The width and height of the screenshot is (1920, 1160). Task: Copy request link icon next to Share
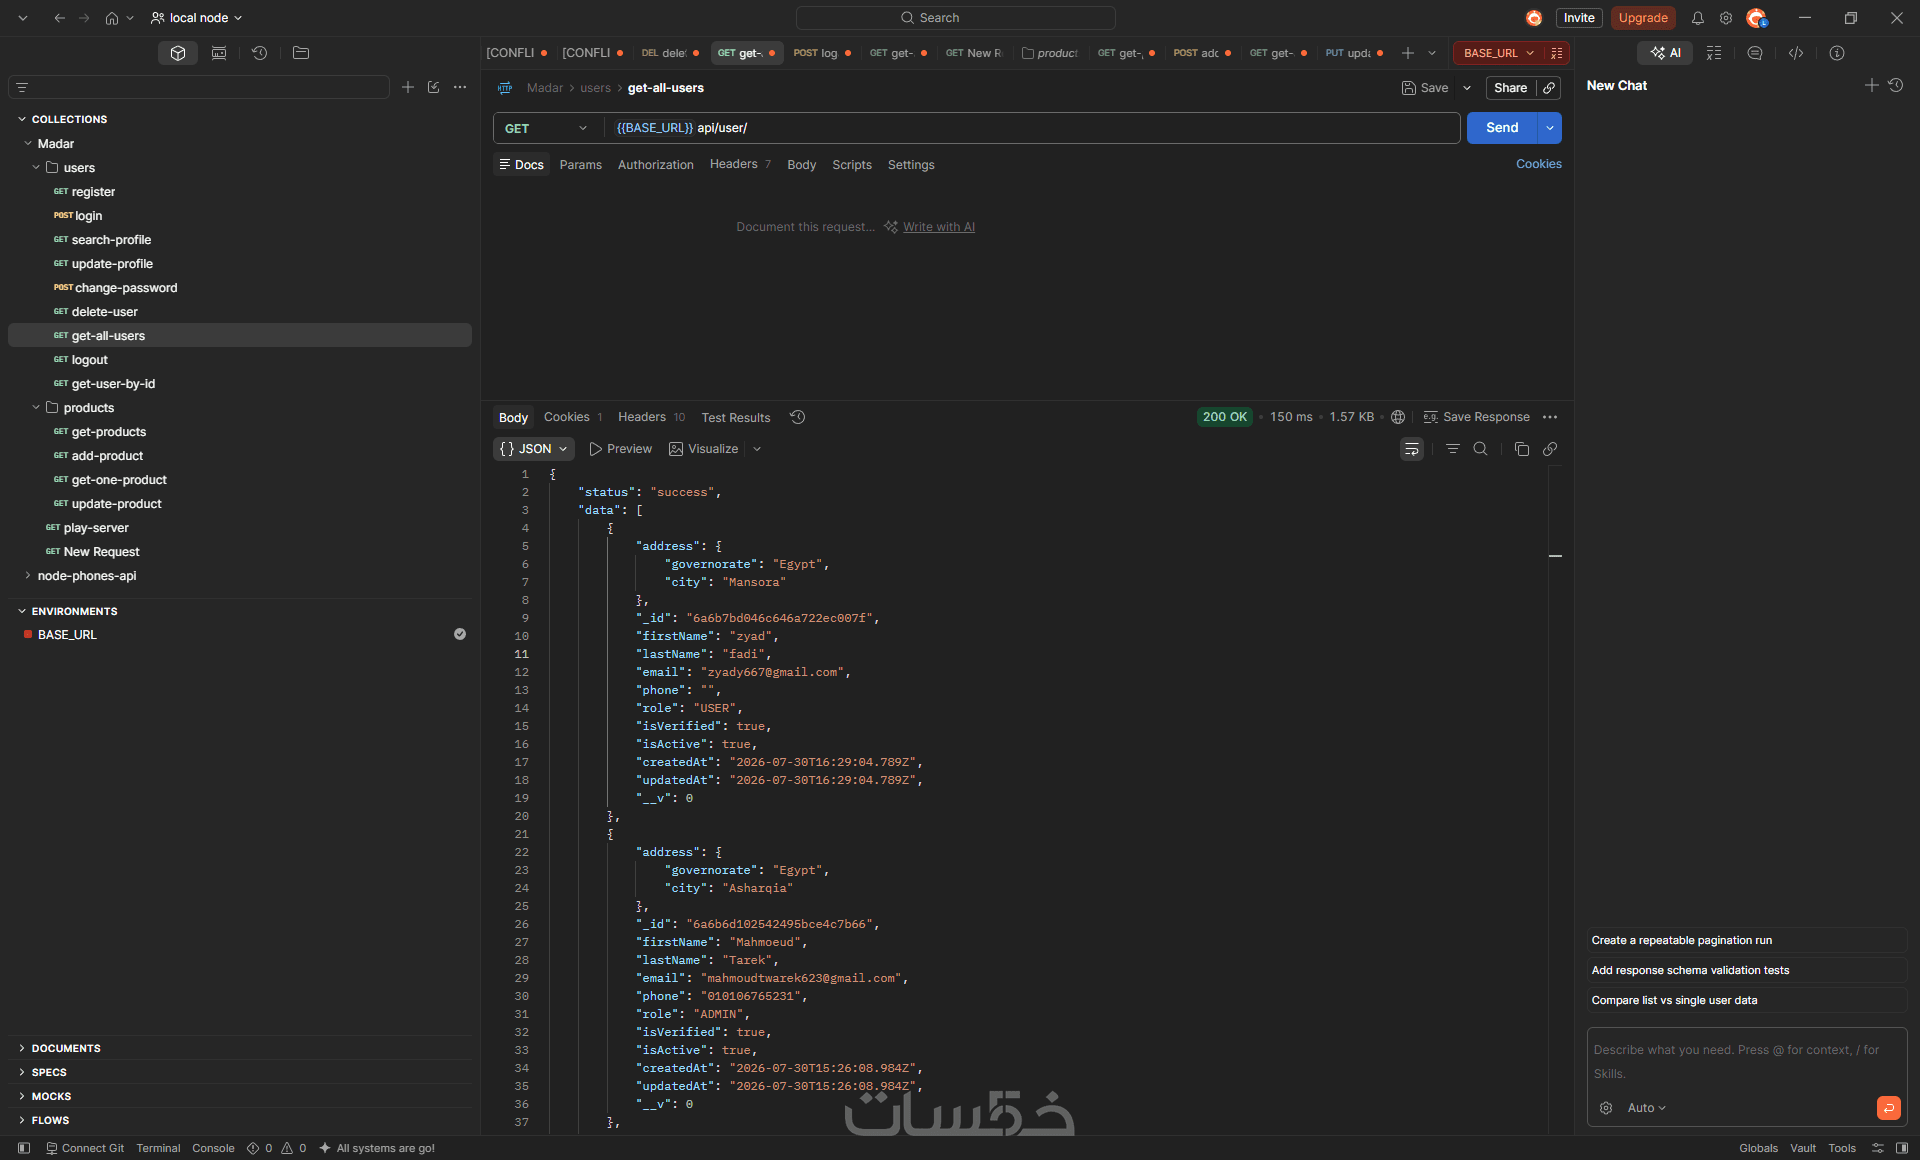click(x=1549, y=88)
